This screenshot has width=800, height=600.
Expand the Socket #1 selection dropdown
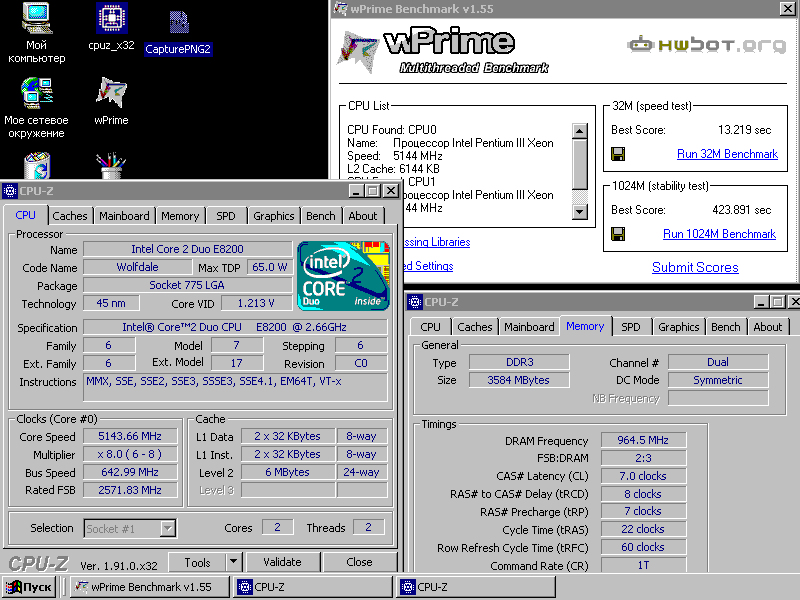167,529
